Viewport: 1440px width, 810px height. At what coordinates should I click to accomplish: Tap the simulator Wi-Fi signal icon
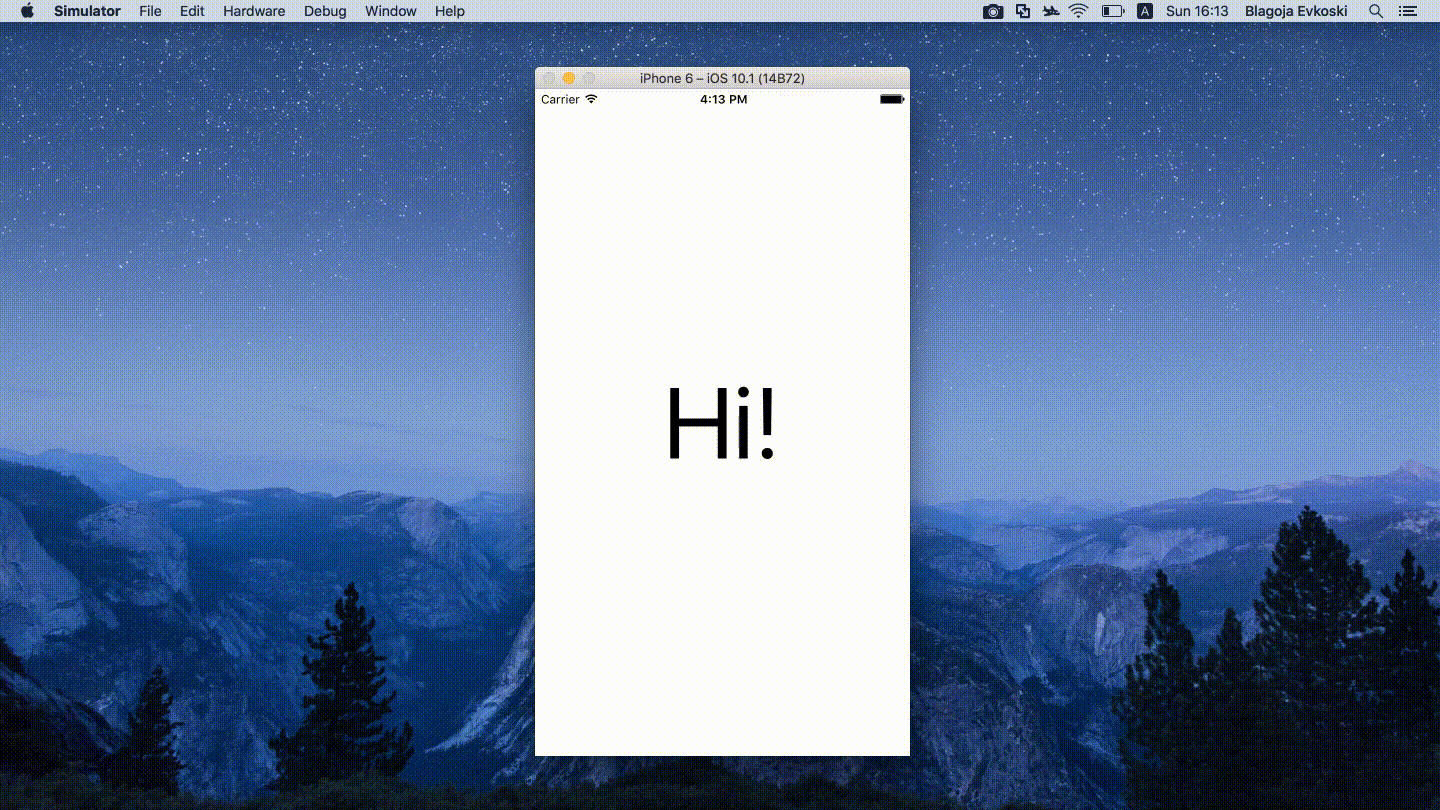pos(591,99)
